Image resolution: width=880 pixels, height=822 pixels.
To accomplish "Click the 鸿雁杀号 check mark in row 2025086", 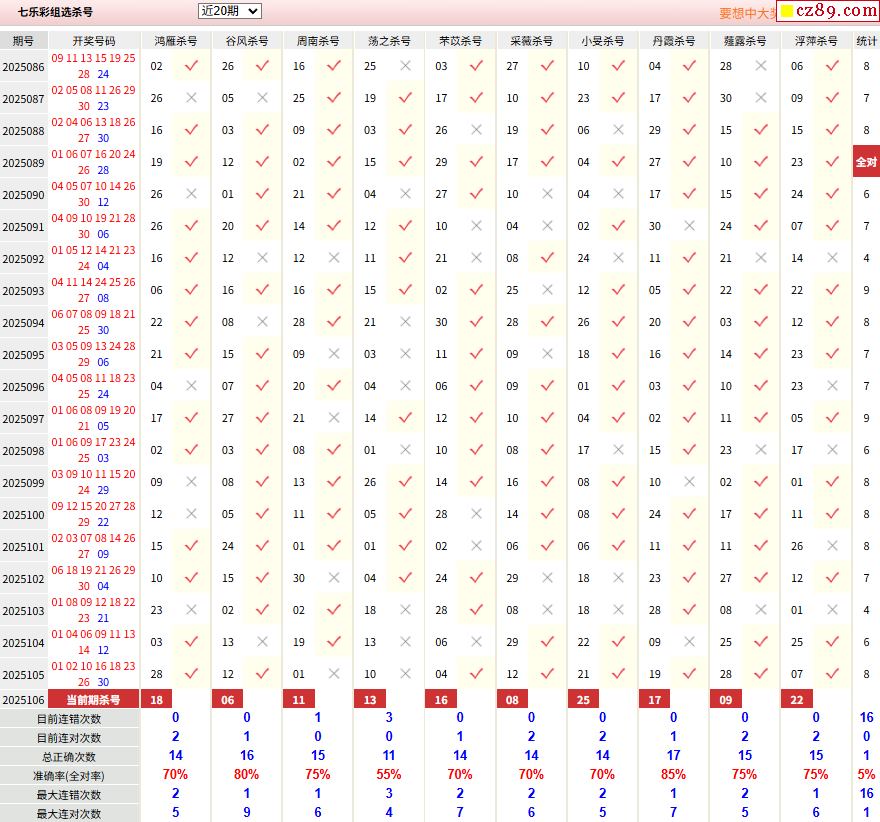I will pos(191,66).
